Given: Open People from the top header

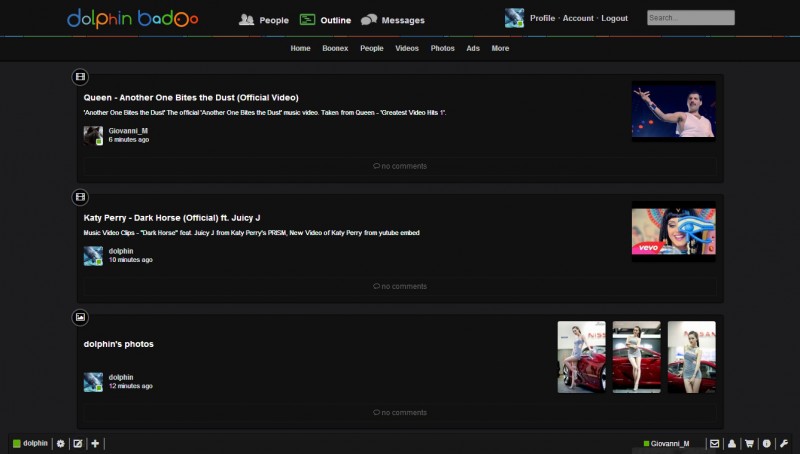Looking at the screenshot, I should 264,20.
